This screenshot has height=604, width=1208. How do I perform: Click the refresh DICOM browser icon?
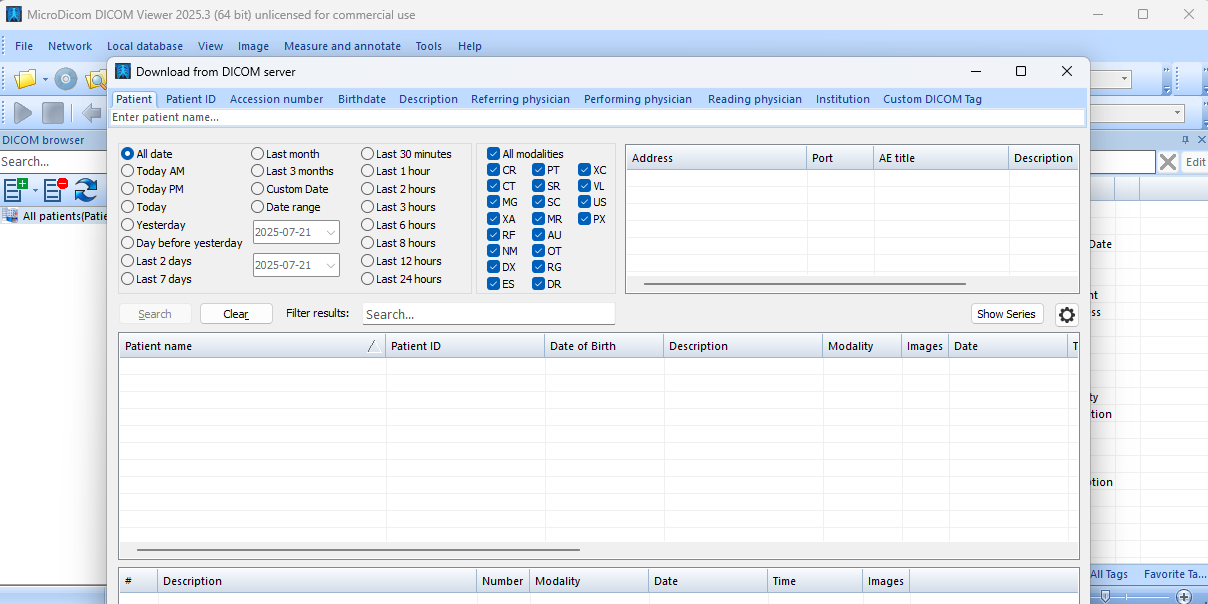pos(86,187)
